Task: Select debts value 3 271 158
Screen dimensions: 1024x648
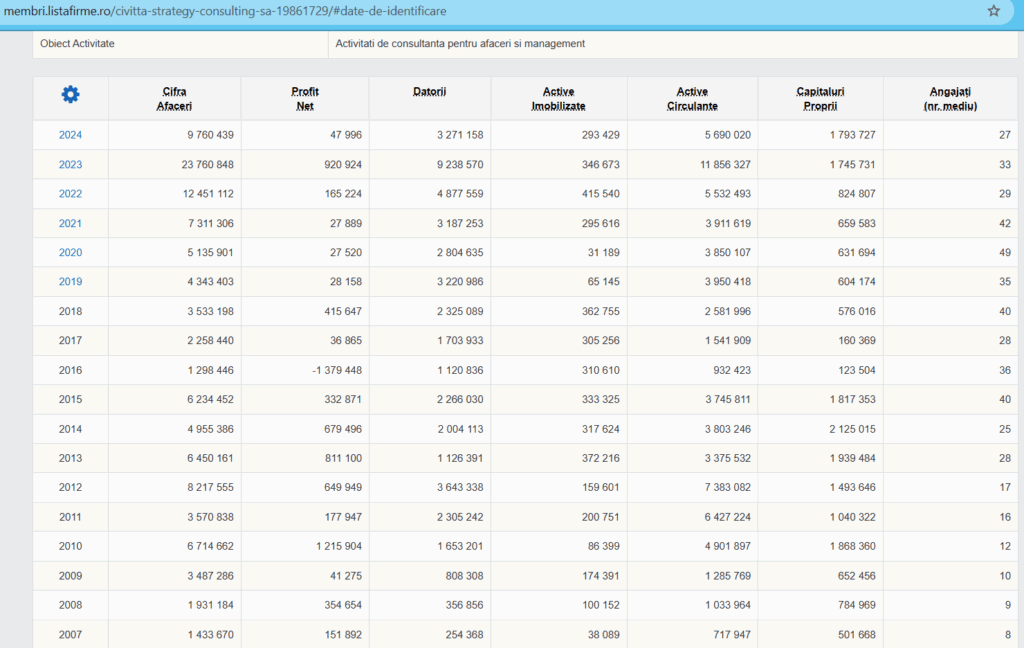Action: [460, 135]
